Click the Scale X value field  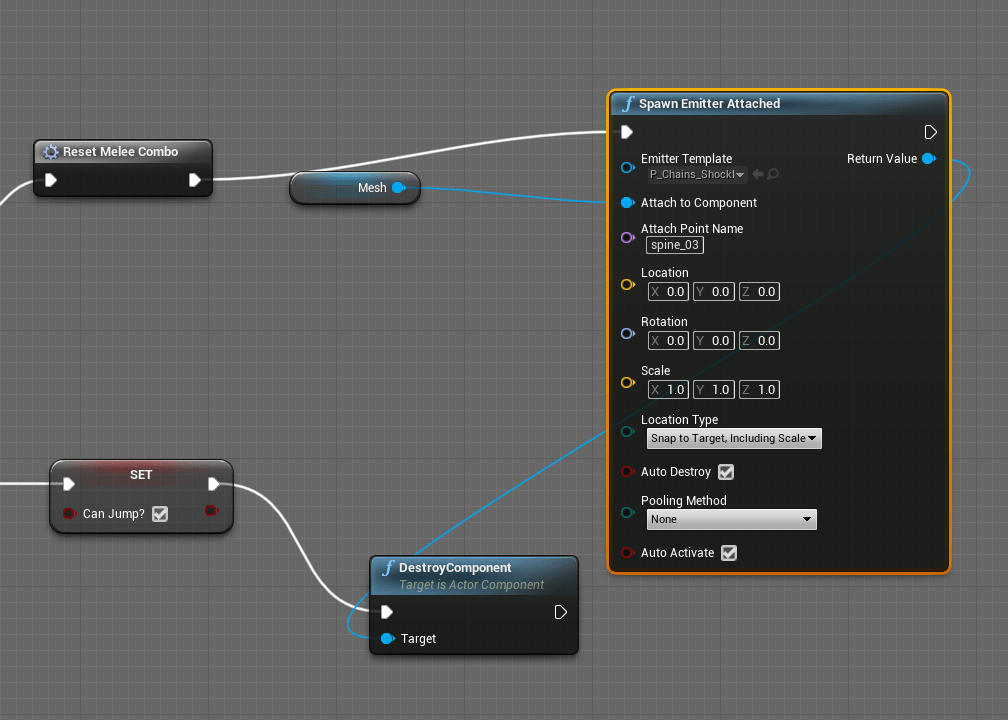point(669,389)
